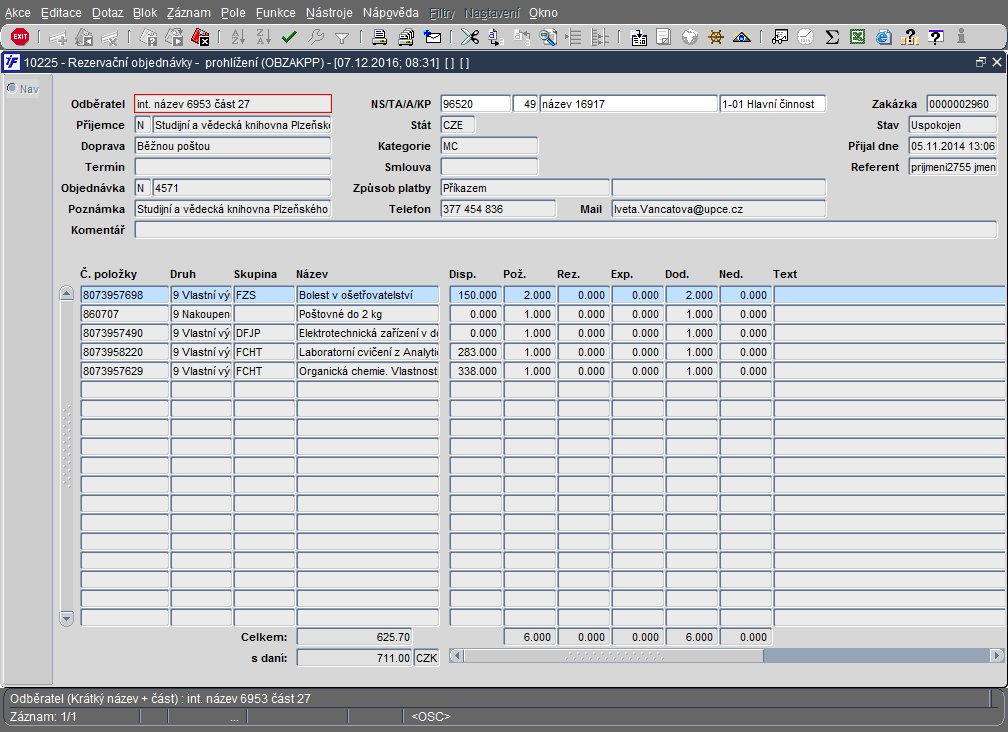This screenshot has height=732, width=1008.
Task: Click the horizontal scrollbar thumb
Action: coord(613,656)
